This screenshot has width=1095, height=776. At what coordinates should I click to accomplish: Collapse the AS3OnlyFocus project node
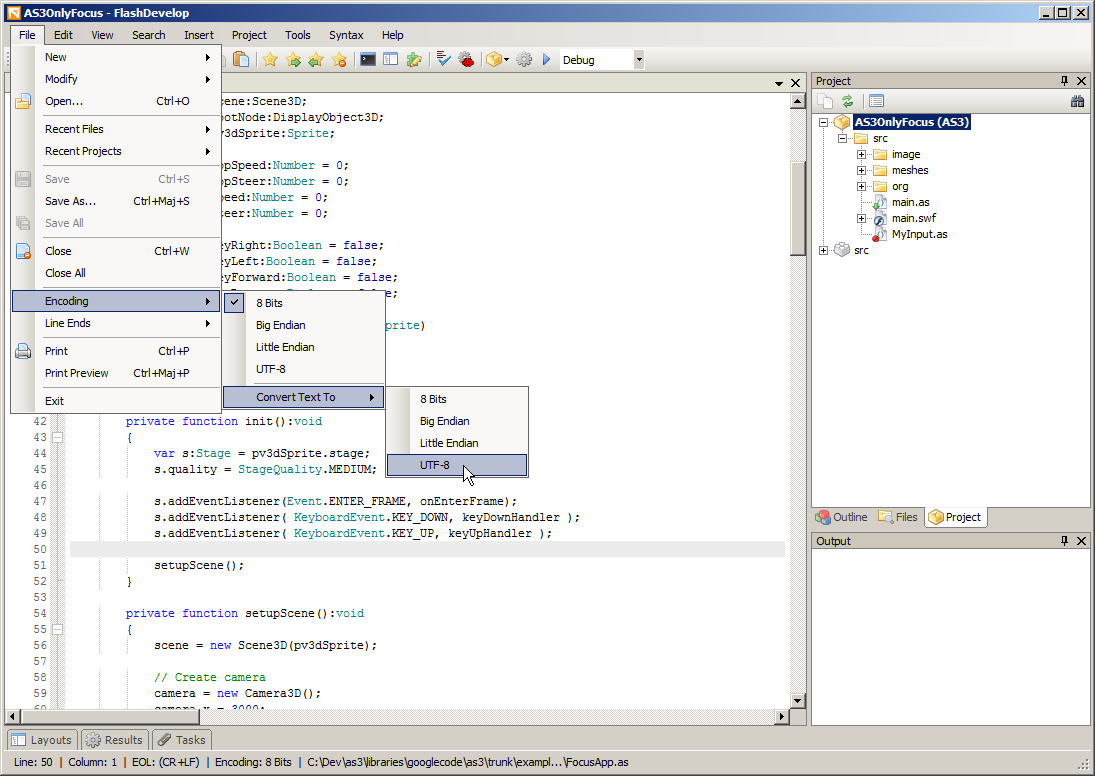[823, 122]
